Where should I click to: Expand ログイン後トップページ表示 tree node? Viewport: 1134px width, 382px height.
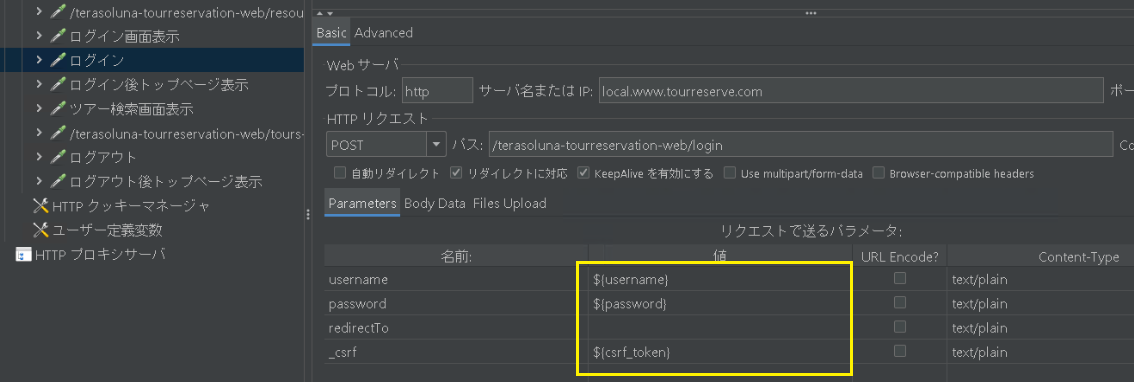(x=40, y=85)
